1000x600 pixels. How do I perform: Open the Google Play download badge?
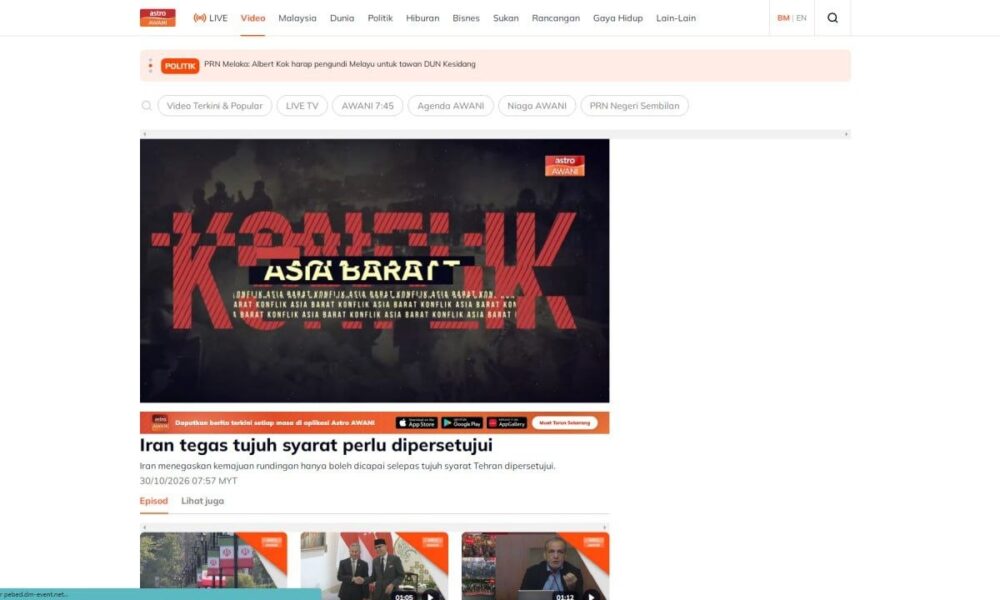462,423
